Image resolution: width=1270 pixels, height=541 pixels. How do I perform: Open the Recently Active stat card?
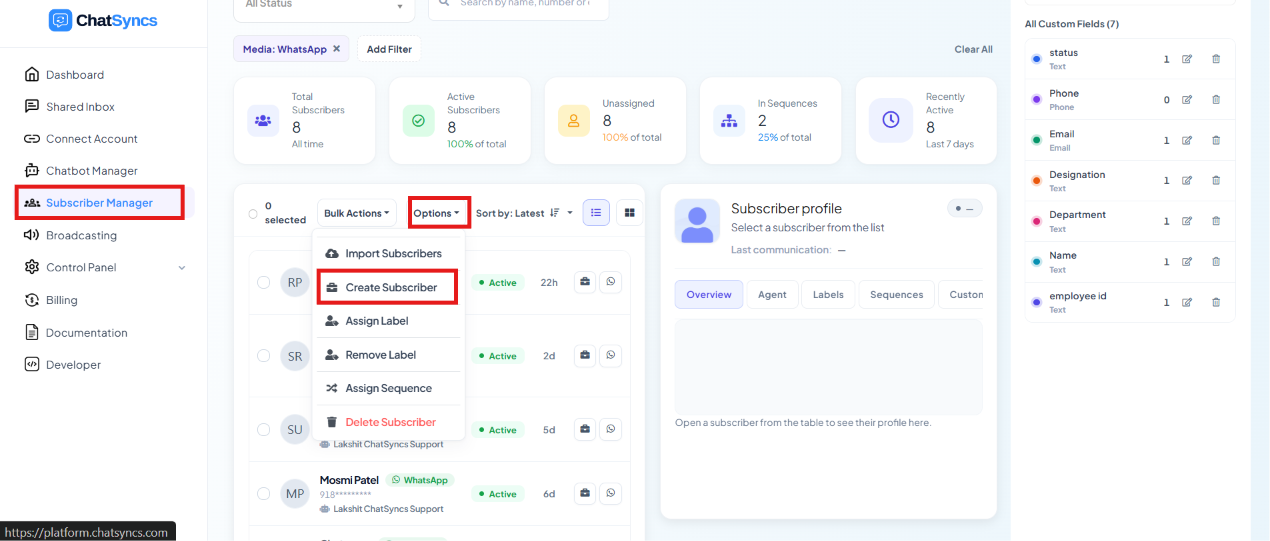pos(926,120)
